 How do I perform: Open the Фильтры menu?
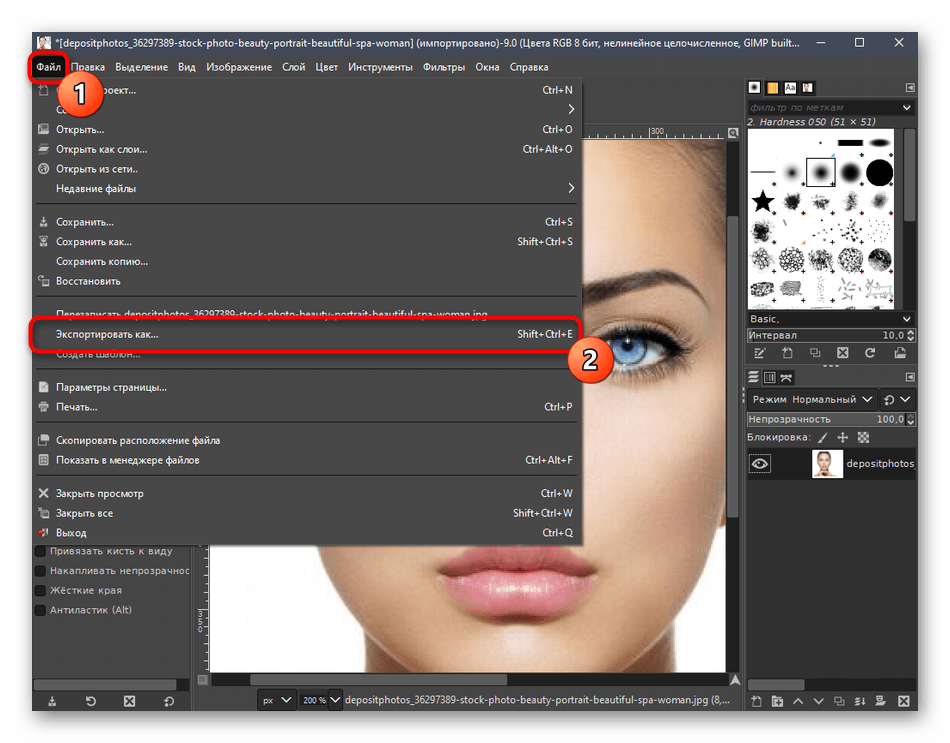pos(443,67)
